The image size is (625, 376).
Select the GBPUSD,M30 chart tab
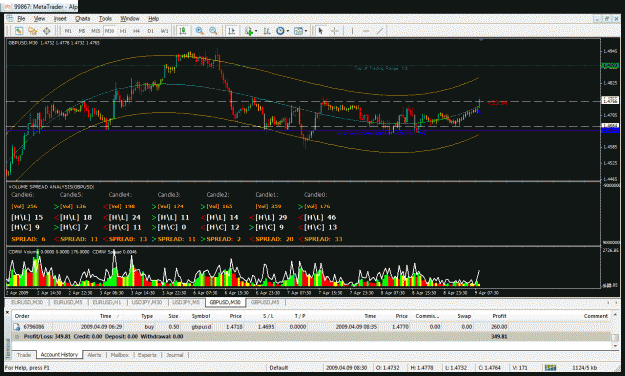click(225, 302)
